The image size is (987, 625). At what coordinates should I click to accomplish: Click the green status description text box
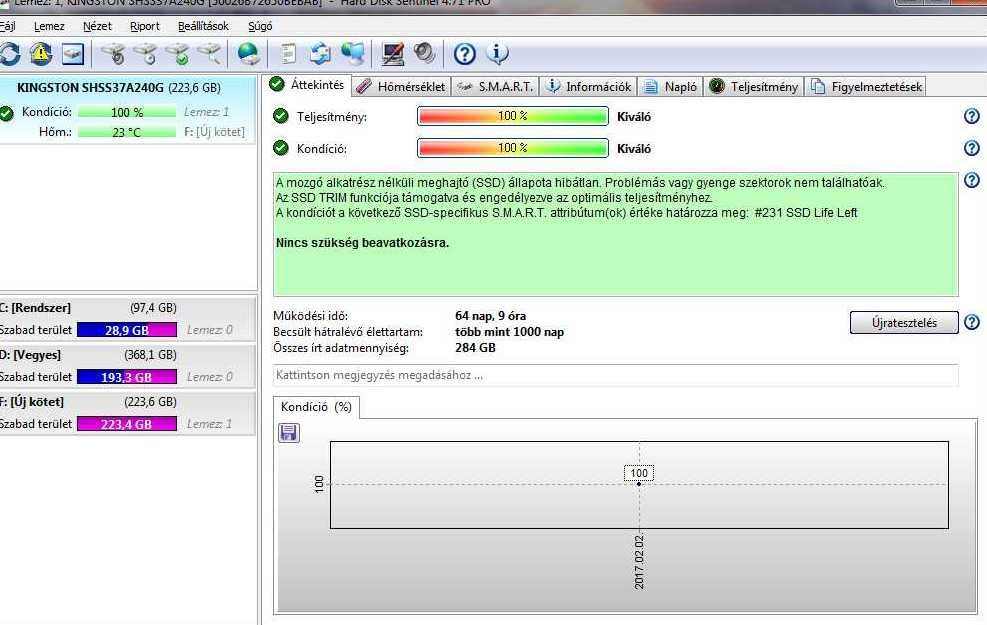[616, 234]
